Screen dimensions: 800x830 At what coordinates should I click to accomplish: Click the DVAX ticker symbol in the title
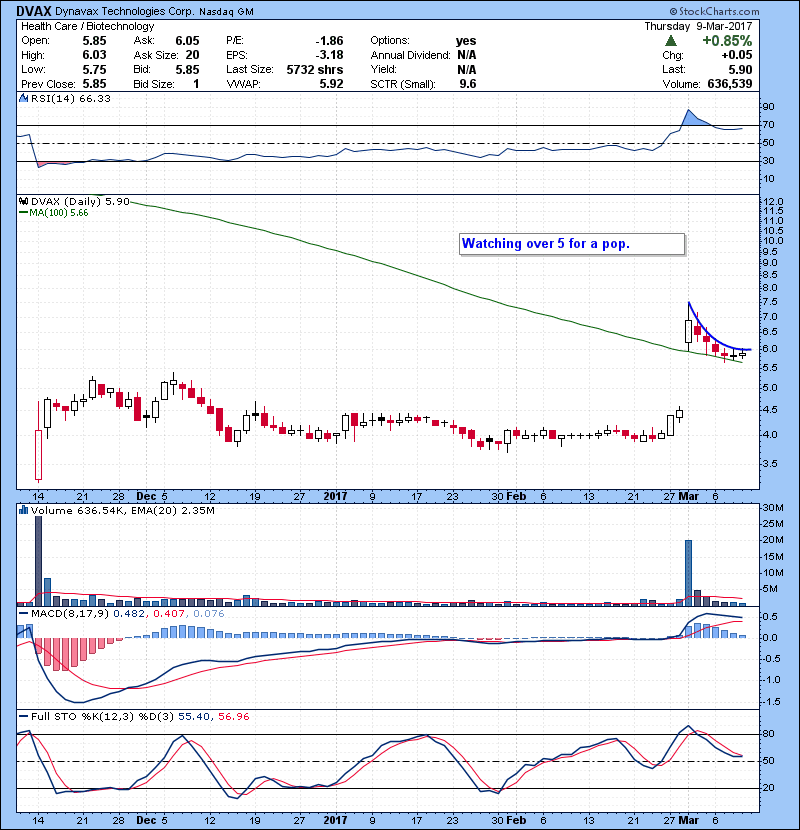click(x=34, y=11)
